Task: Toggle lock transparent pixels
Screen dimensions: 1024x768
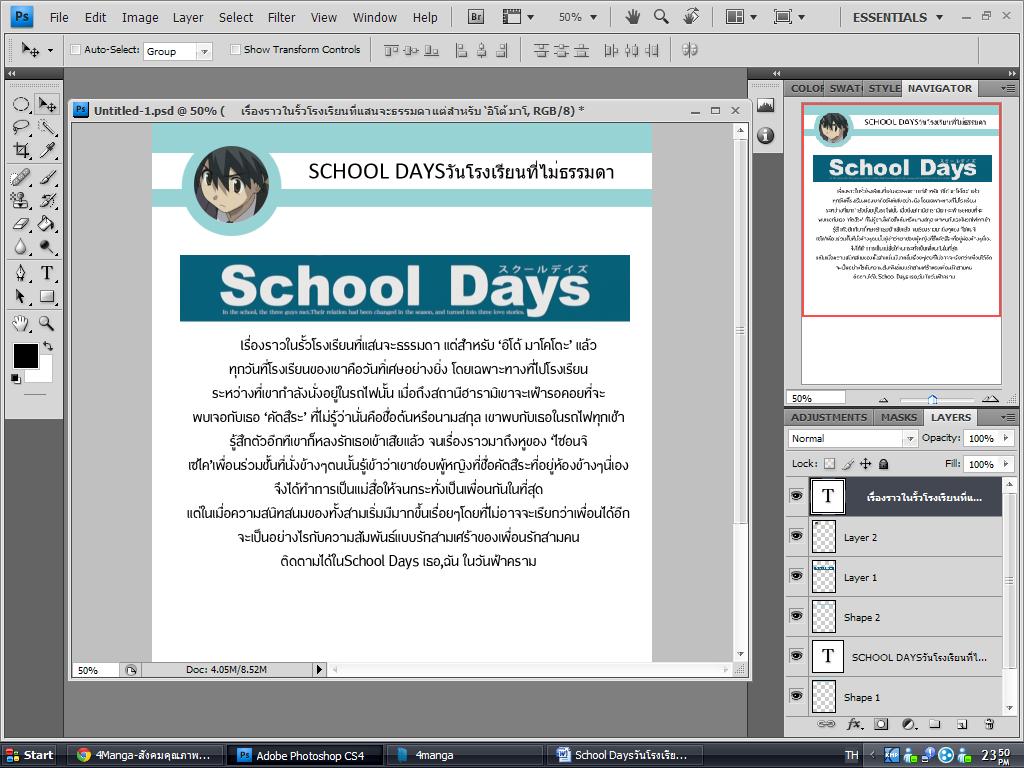Action: pos(829,464)
